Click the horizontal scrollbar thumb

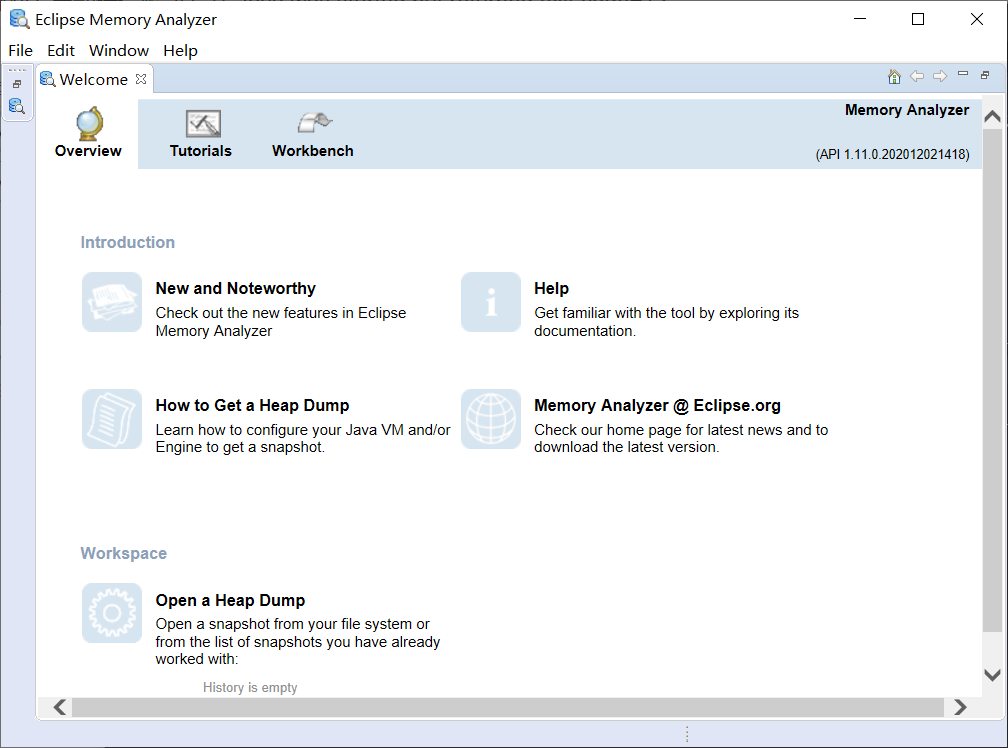pyautogui.click(x=508, y=708)
